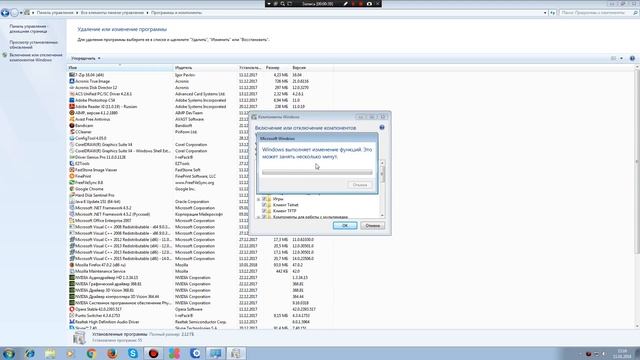Open Google Chrome from the taskbar
This screenshot has height=360, width=640.
(91, 353)
